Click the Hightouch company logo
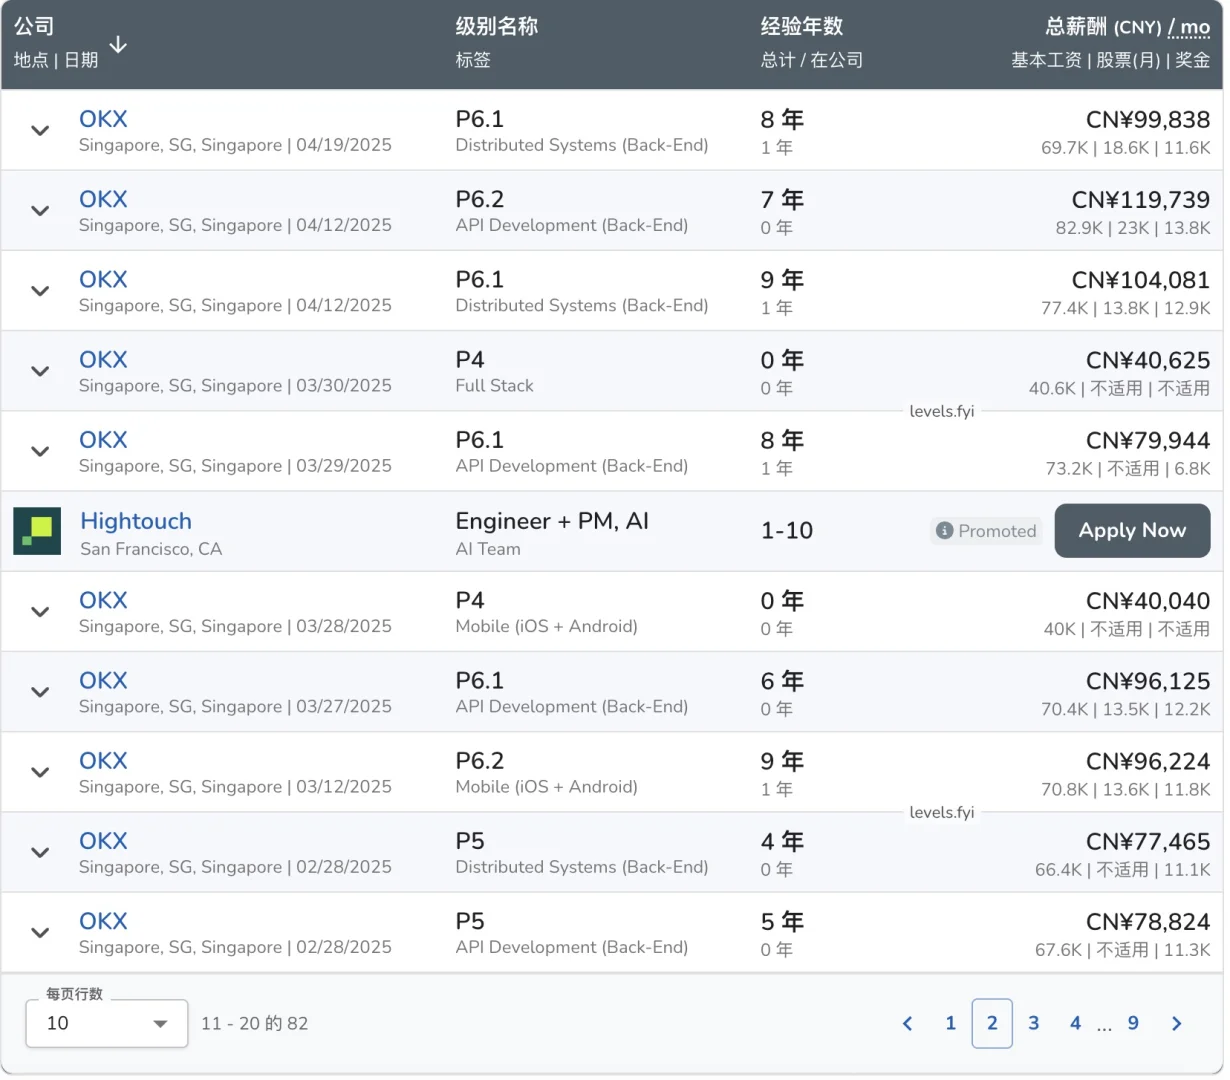1230x1080 pixels. tap(37, 531)
